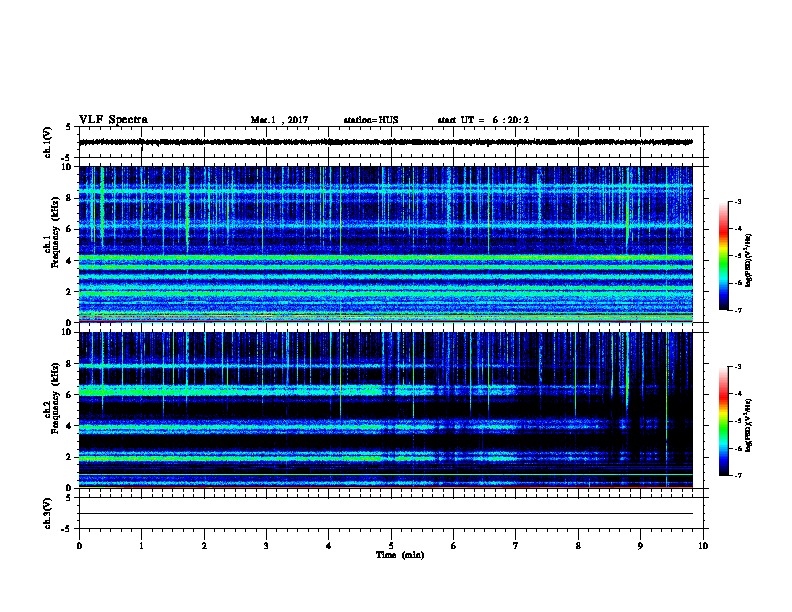Click the flat ch.3 waveform panel
The width and height of the screenshot is (792, 612).
click(x=391, y=513)
